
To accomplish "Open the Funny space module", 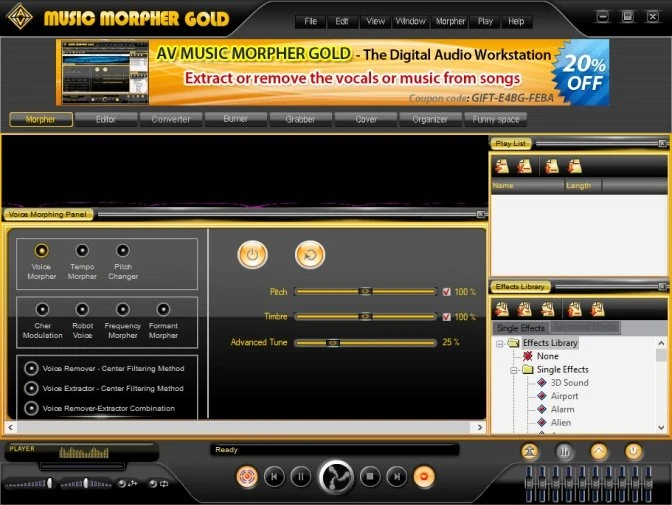I will point(496,119).
